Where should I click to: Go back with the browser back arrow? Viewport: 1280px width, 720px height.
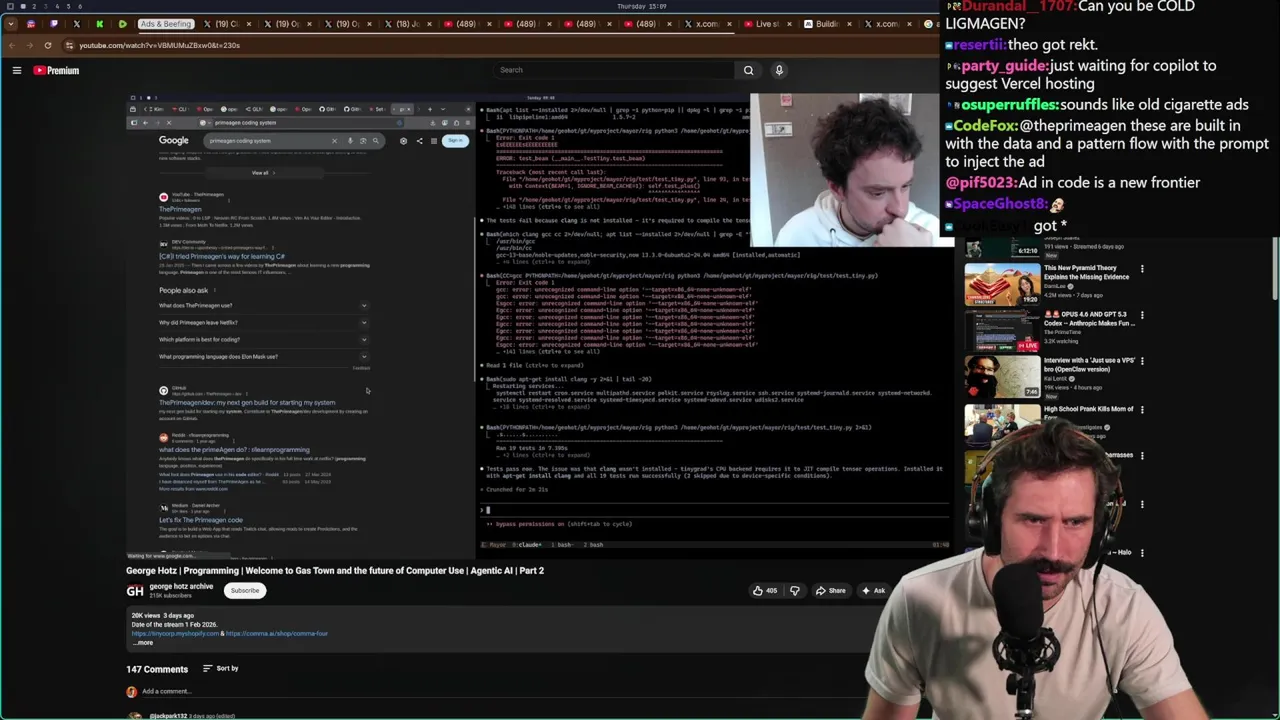tap(11, 45)
